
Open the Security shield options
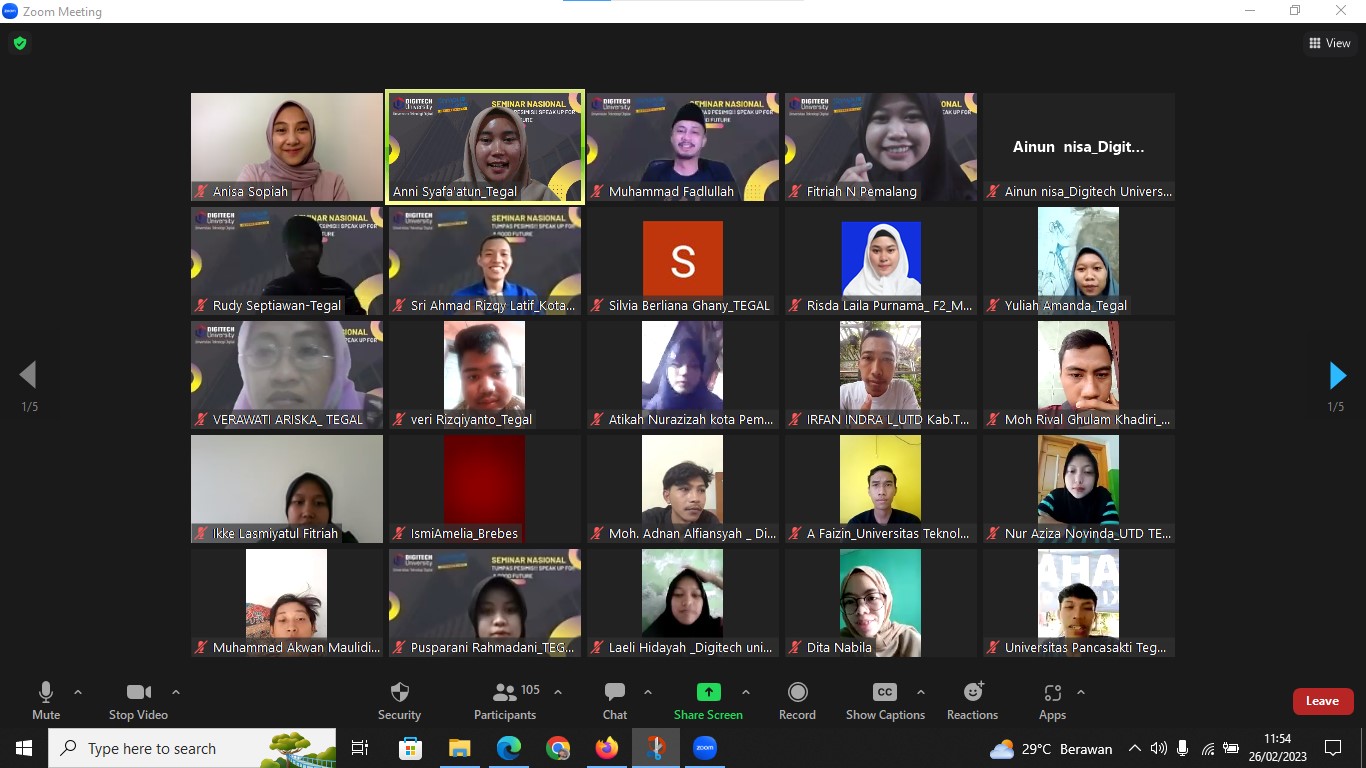[399, 700]
